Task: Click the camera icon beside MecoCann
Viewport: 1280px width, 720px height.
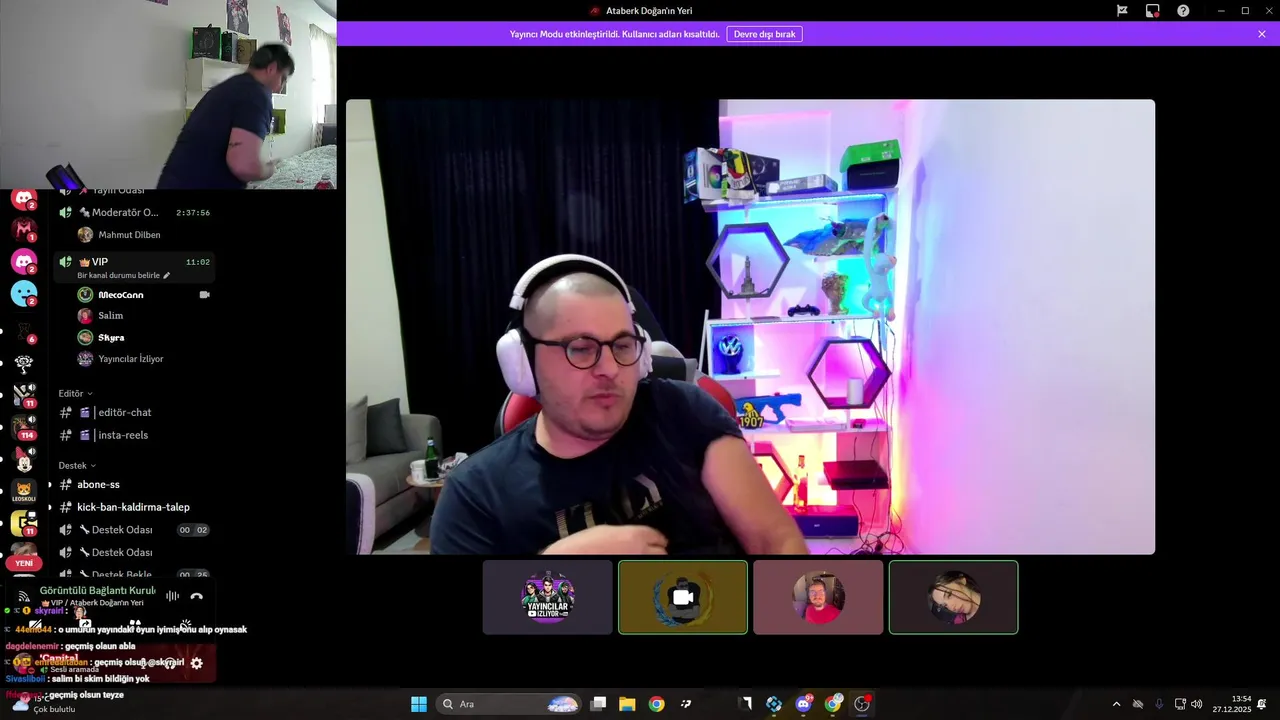Action: click(204, 295)
